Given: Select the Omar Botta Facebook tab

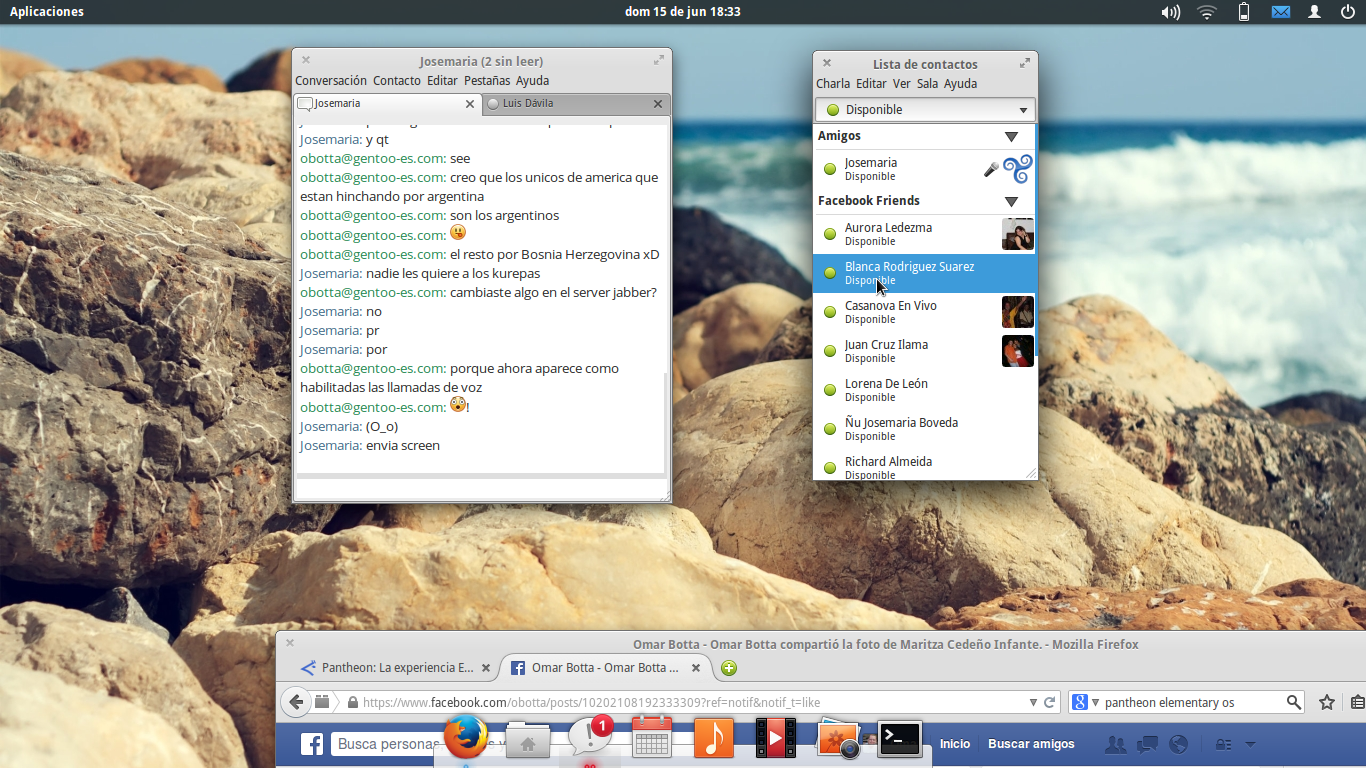Looking at the screenshot, I should (605, 668).
